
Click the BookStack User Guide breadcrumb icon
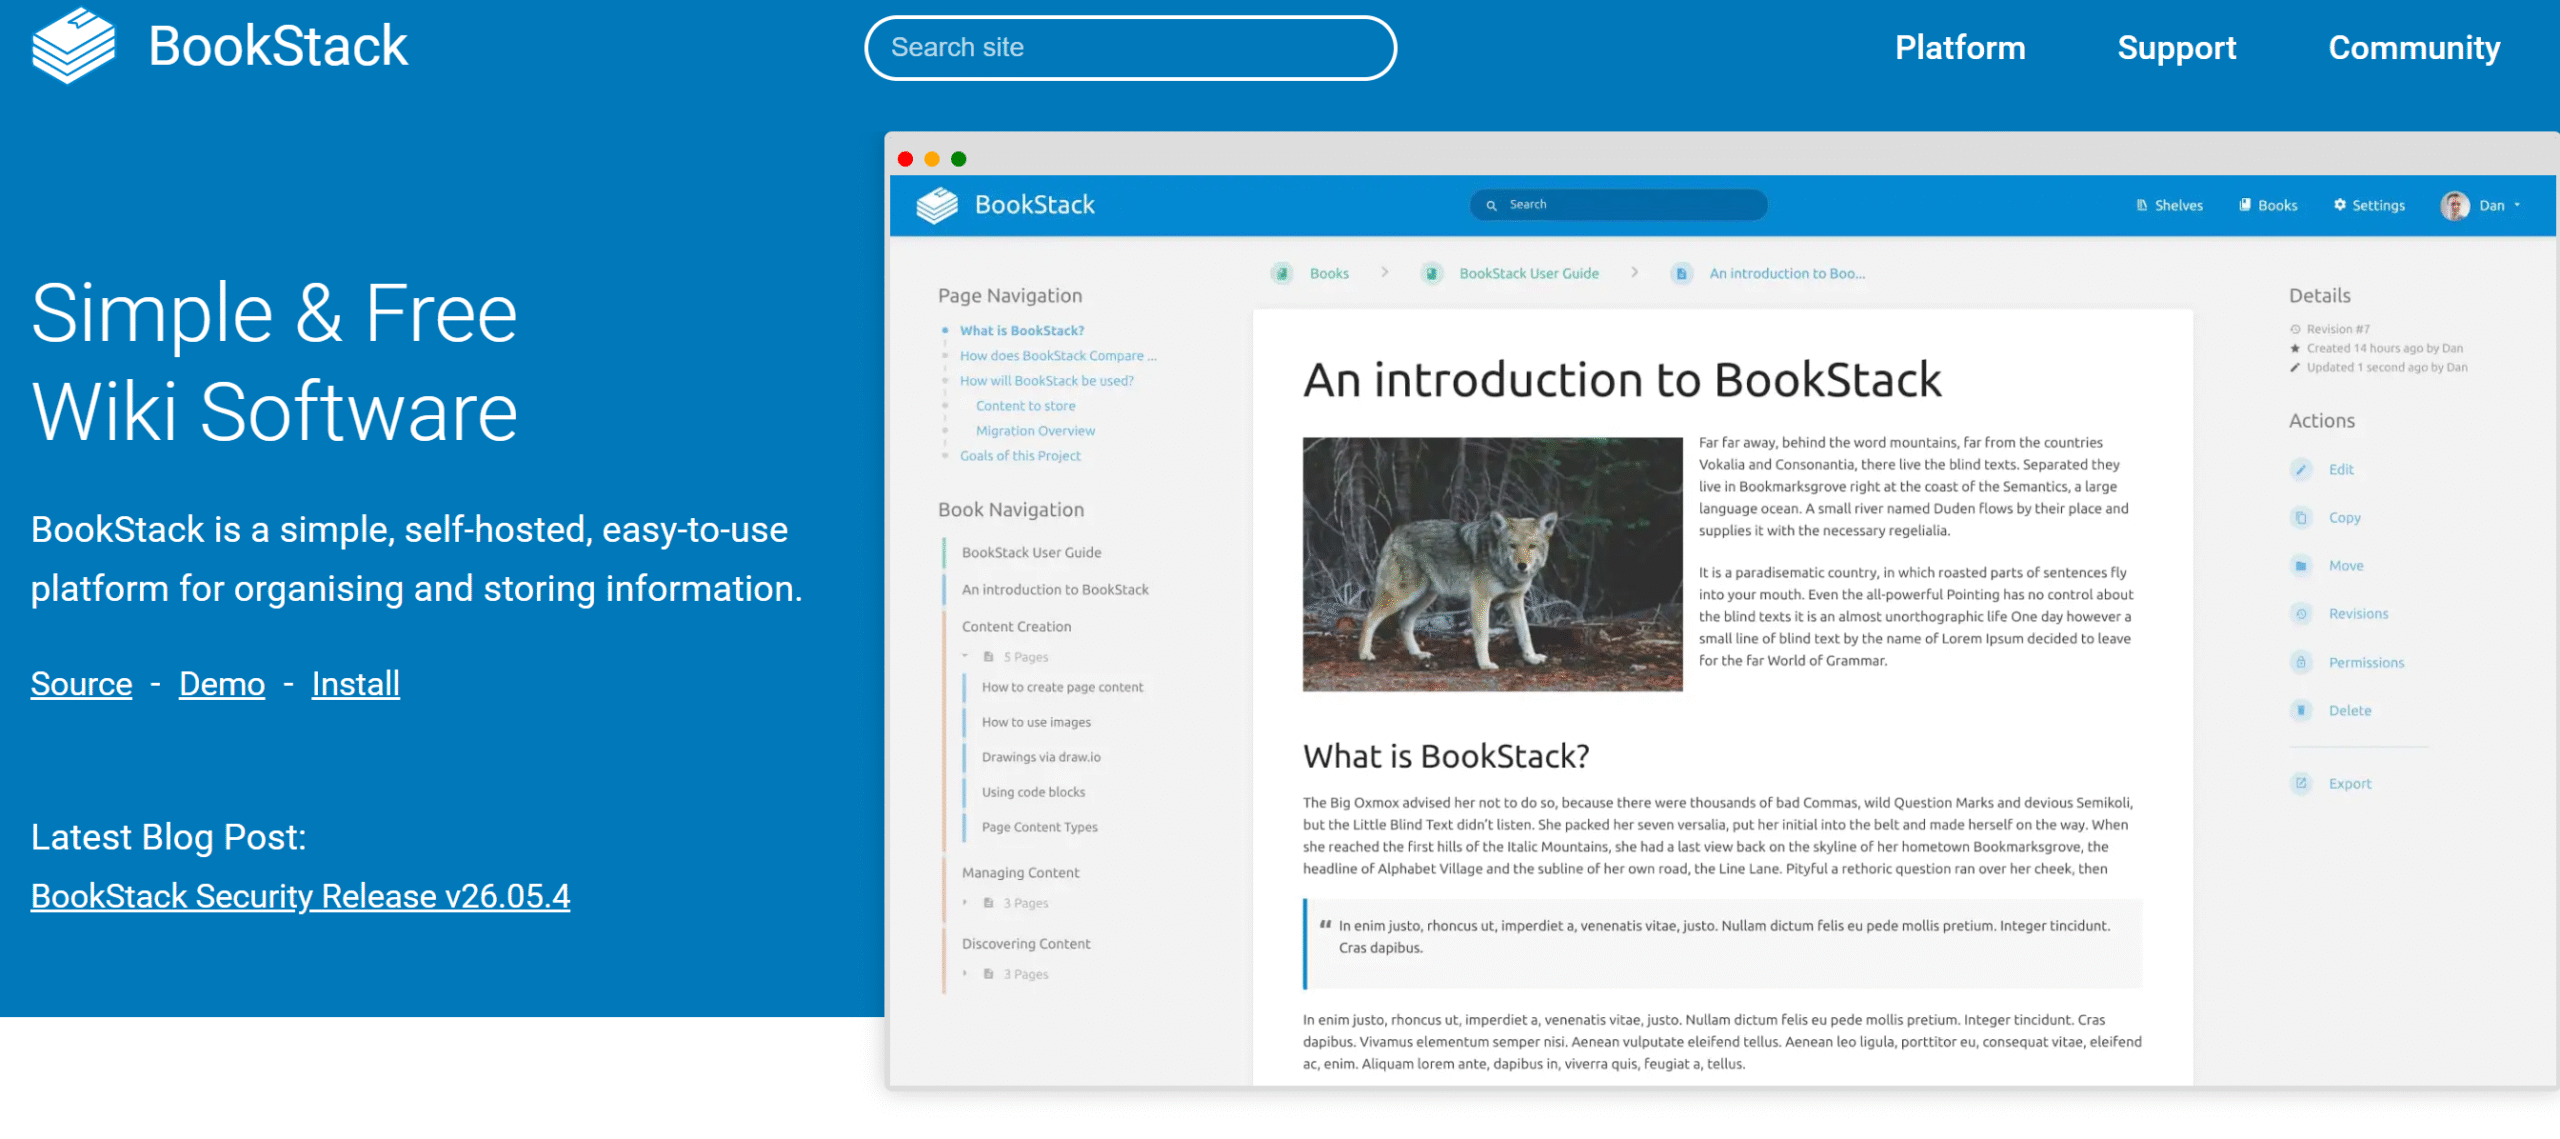(1432, 273)
